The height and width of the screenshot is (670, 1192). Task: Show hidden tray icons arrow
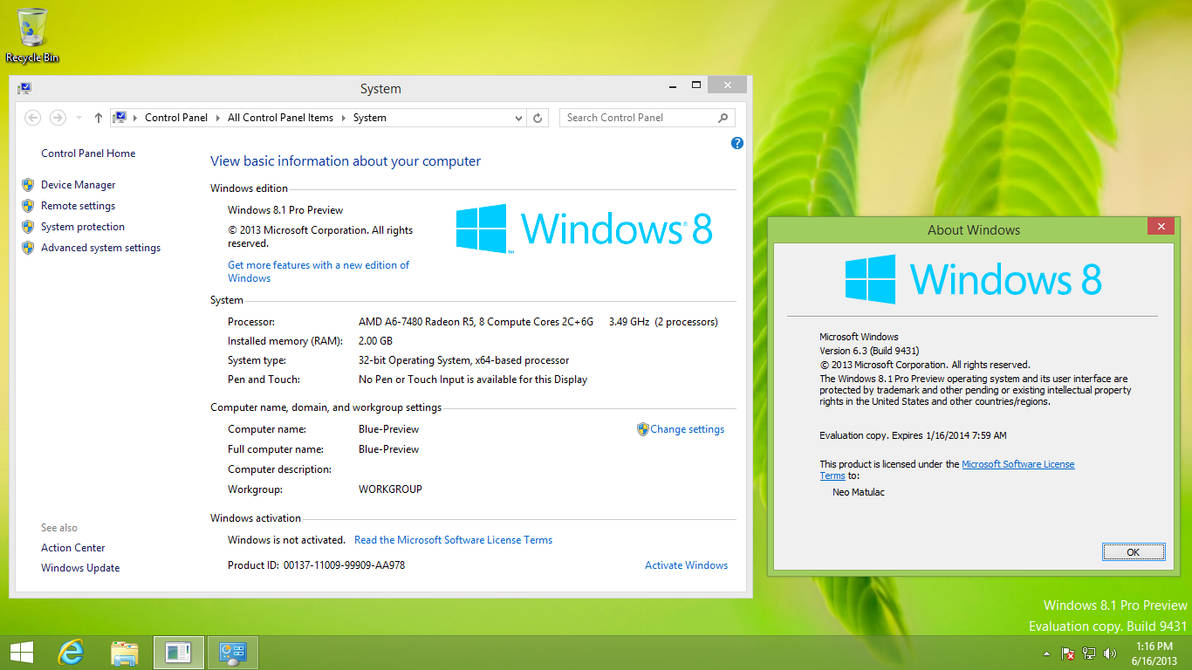click(1046, 653)
